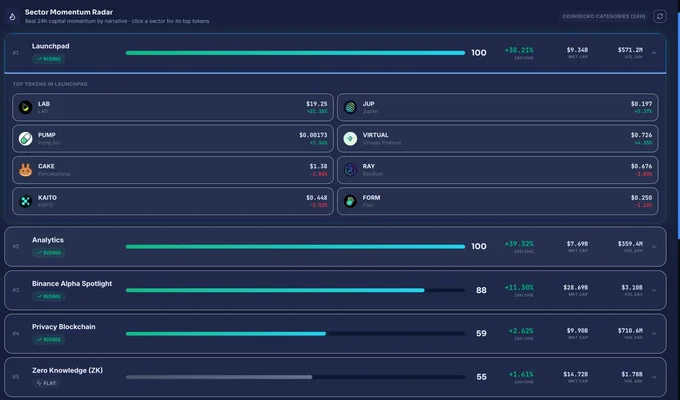The height and width of the screenshot is (400, 680).
Task: Click the $28.69B market cap value
Action: point(576,287)
